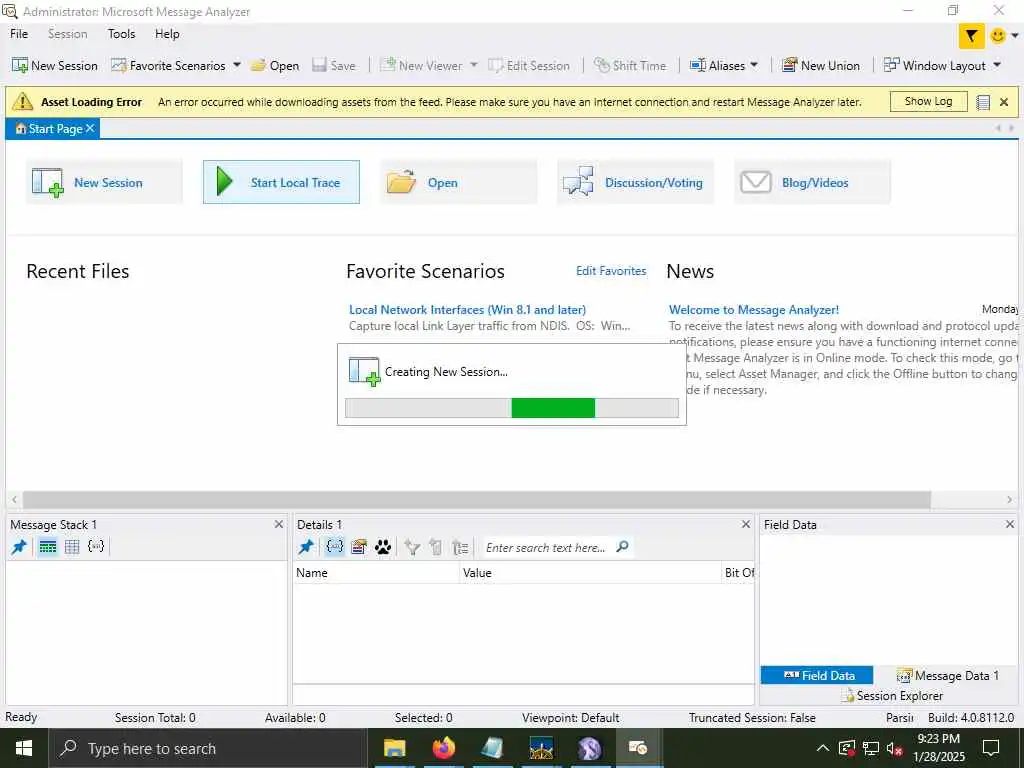This screenshot has width=1024, height=768.
Task: Switch to the Message Data 1 tab
Action: (948, 675)
